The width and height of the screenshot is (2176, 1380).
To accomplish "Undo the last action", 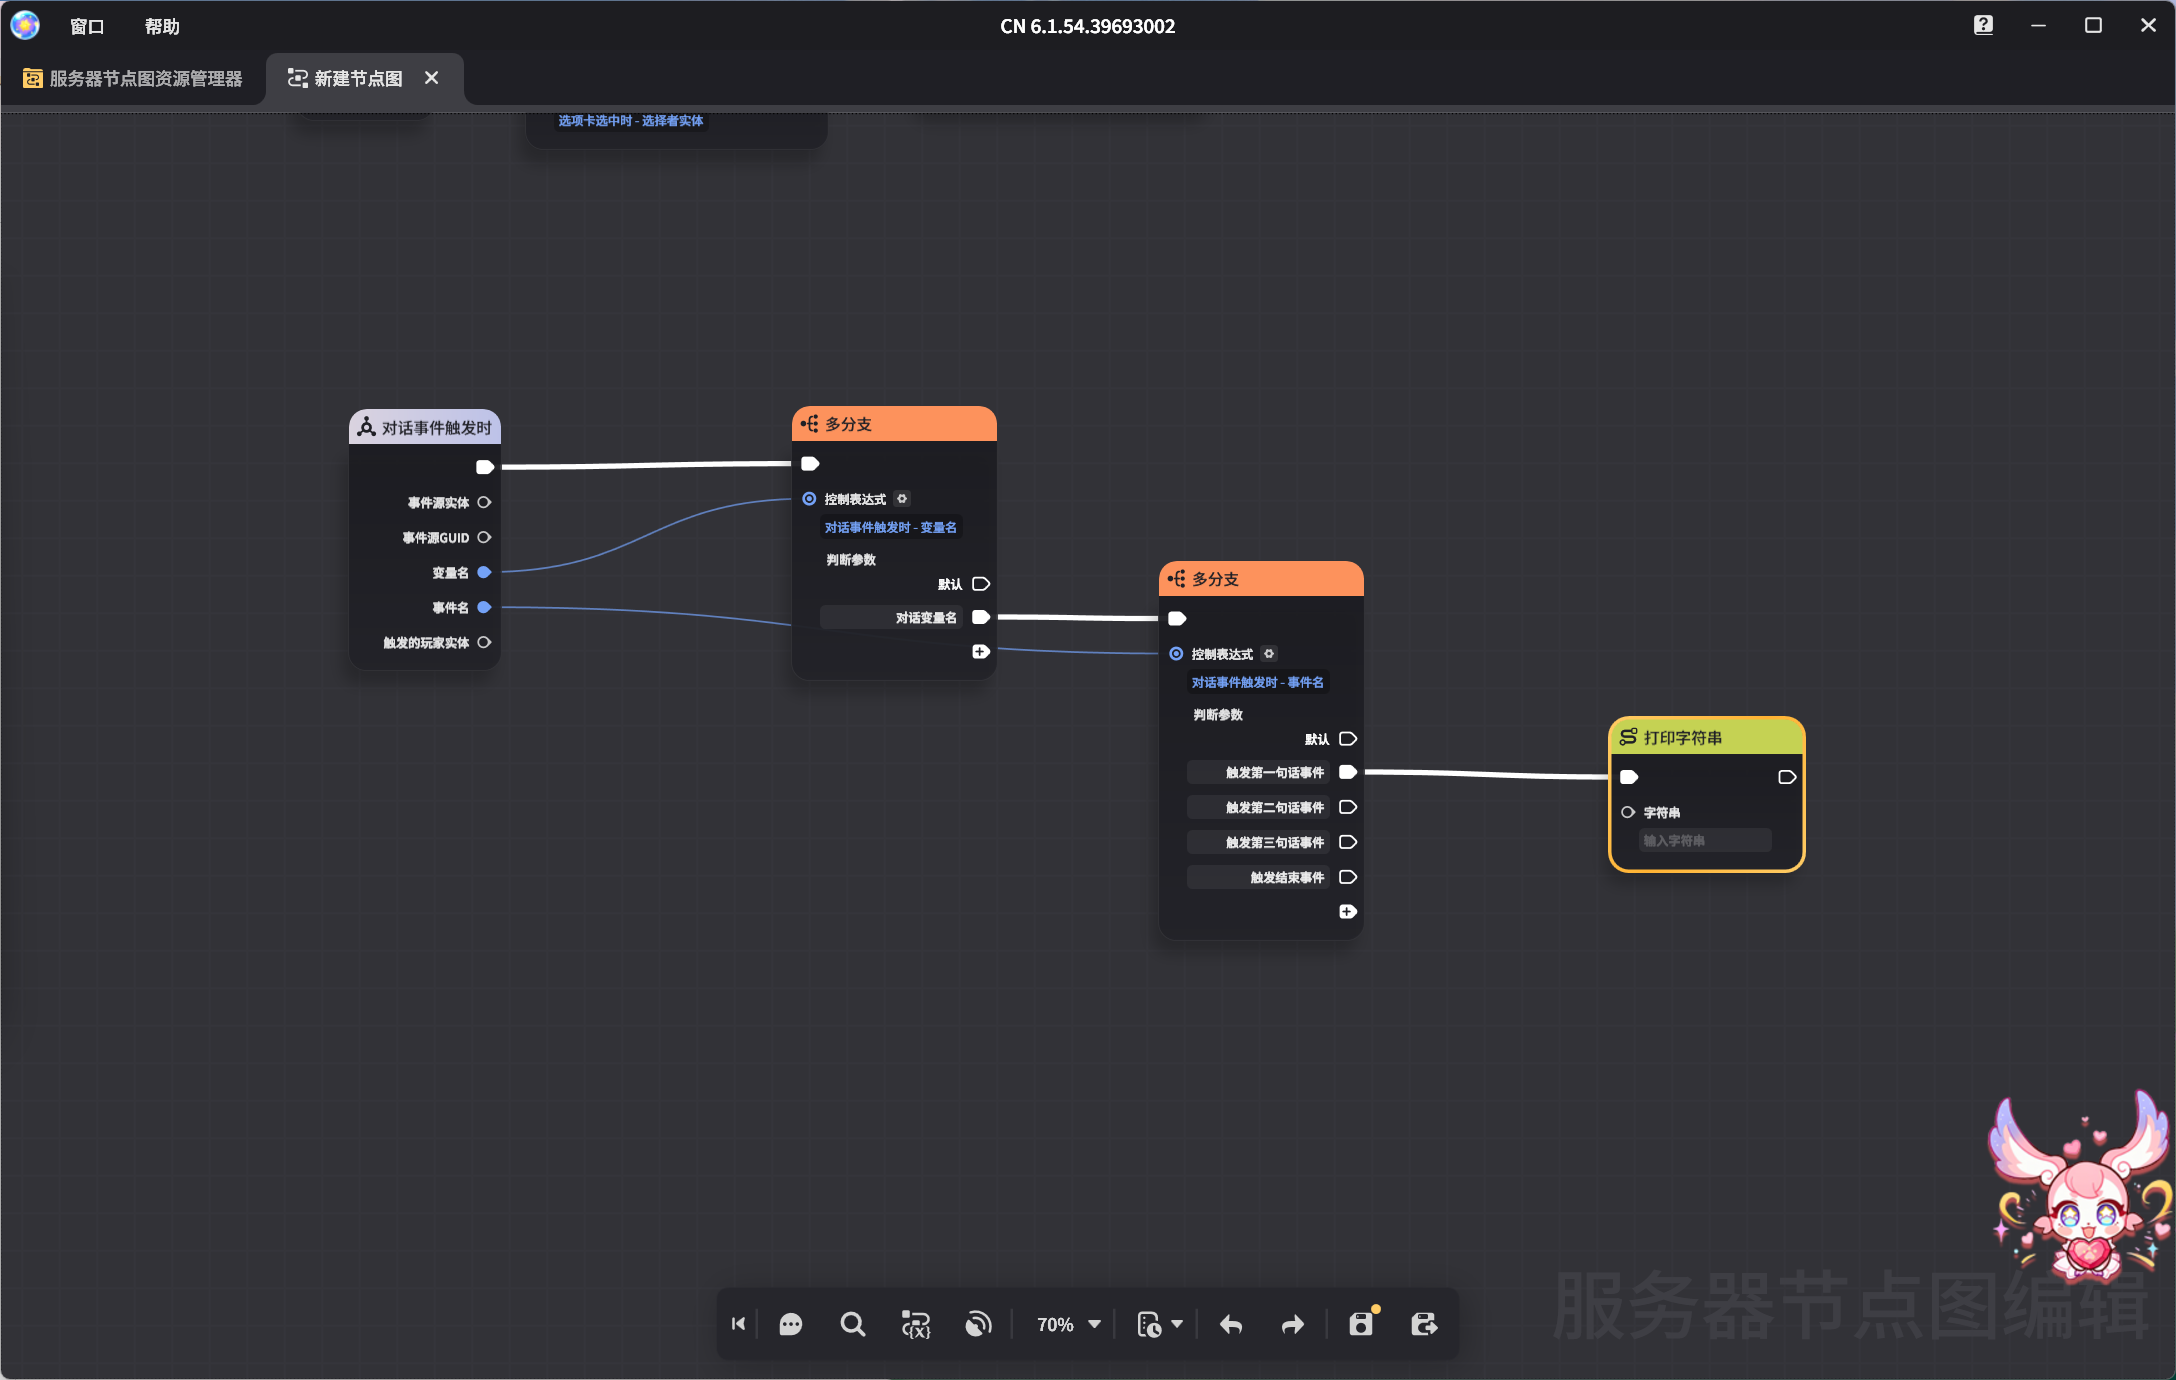I will tap(1231, 1324).
